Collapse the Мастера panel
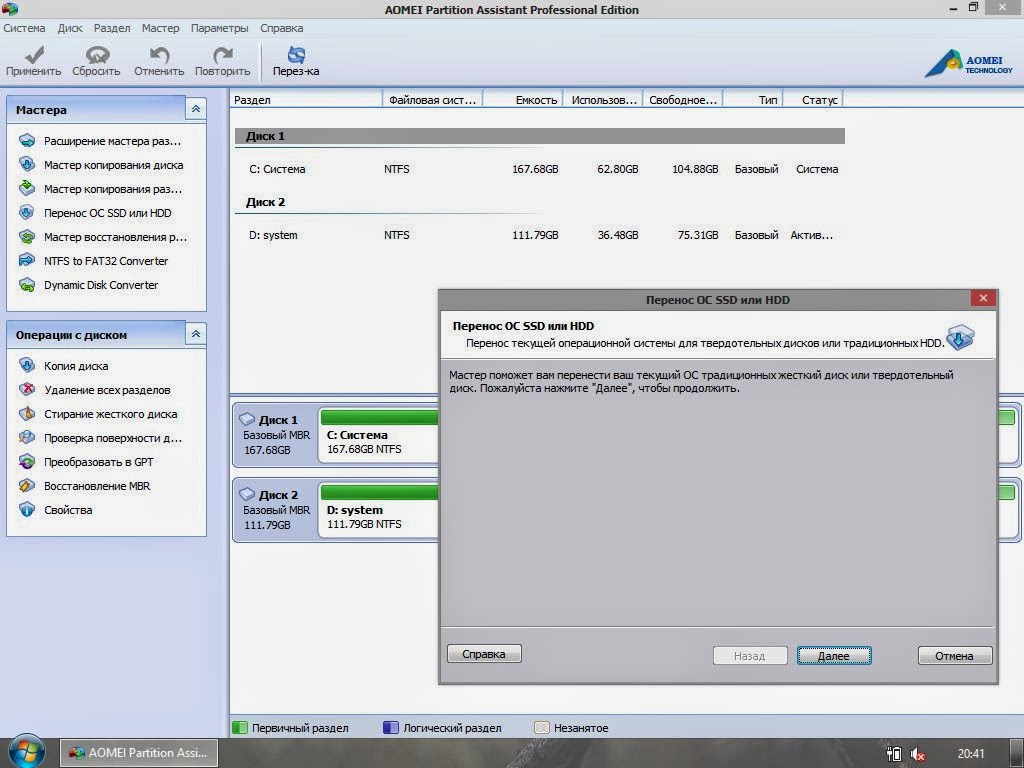Image resolution: width=1024 pixels, height=768 pixels. [196, 109]
